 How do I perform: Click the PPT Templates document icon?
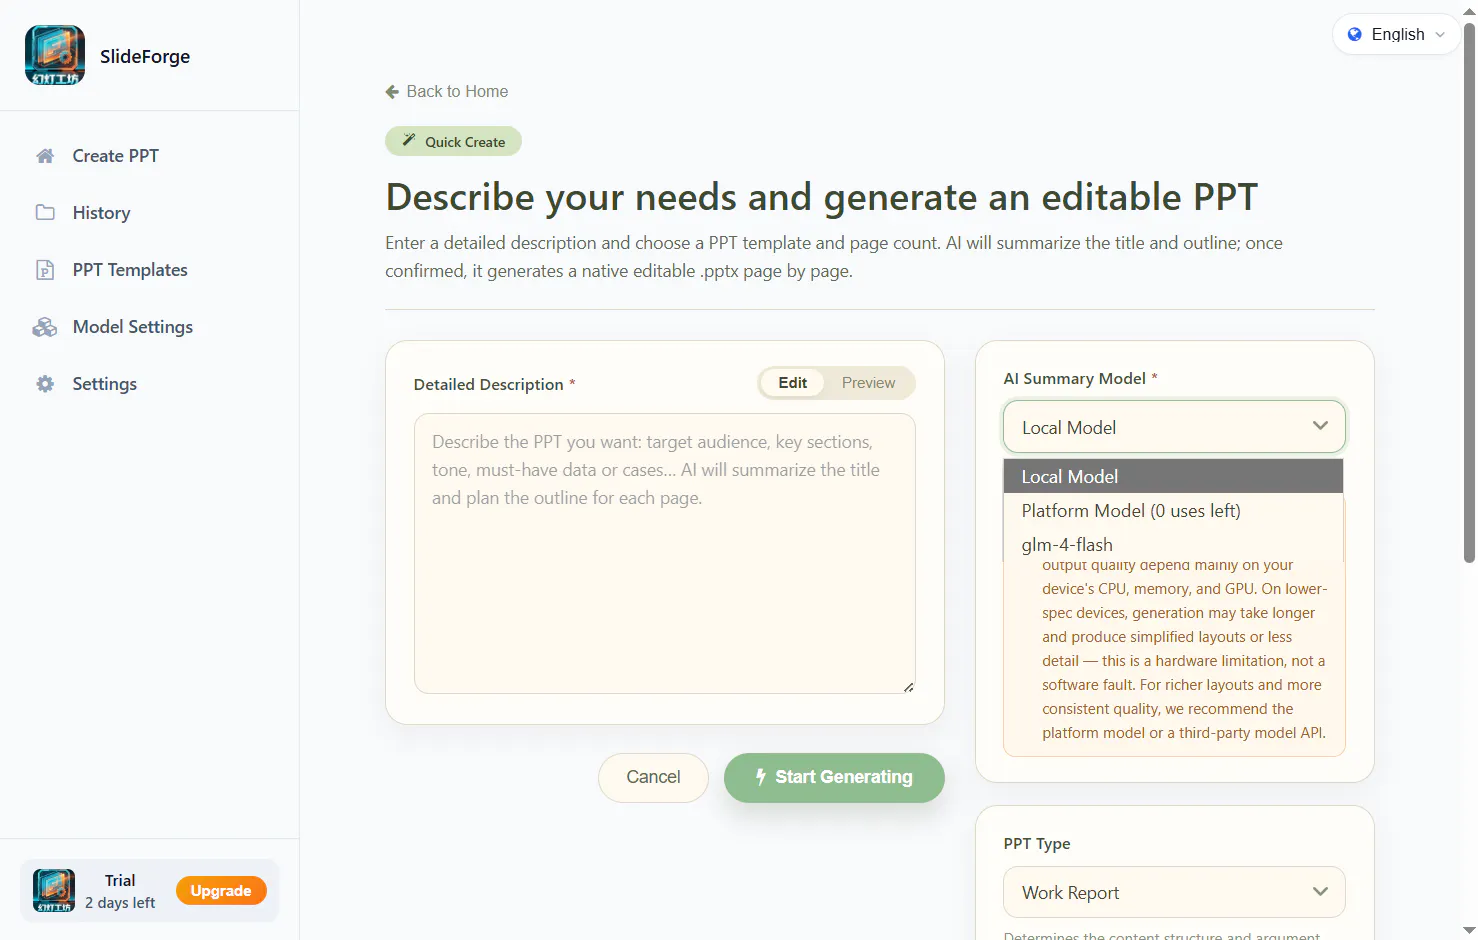(x=45, y=270)
